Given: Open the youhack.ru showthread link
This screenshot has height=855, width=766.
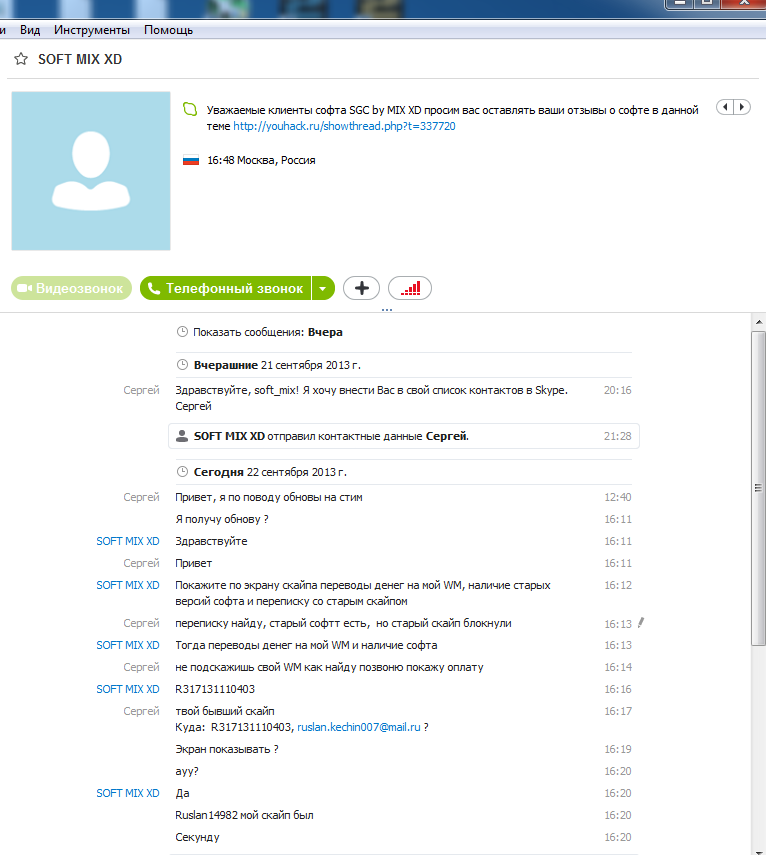Looking at the screenshot, I should click(344, 126).
